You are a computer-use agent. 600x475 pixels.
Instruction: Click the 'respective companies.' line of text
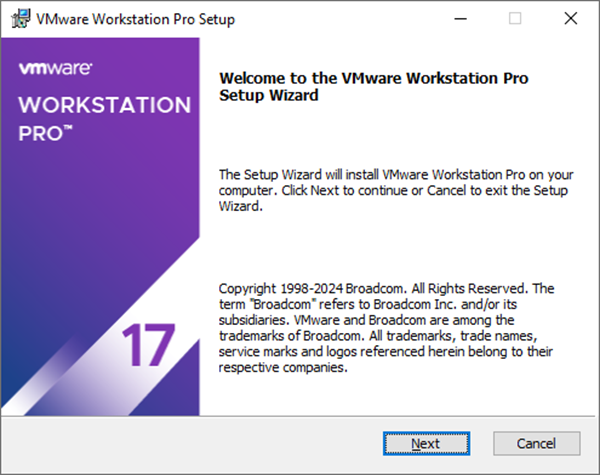[283, 367]
